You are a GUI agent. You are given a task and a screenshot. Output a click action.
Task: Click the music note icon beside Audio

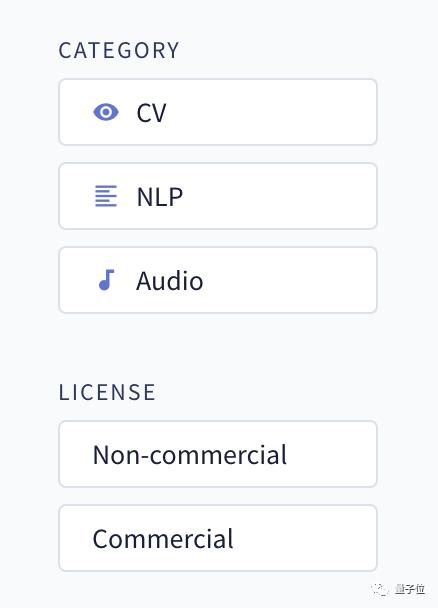pos(107,280)
